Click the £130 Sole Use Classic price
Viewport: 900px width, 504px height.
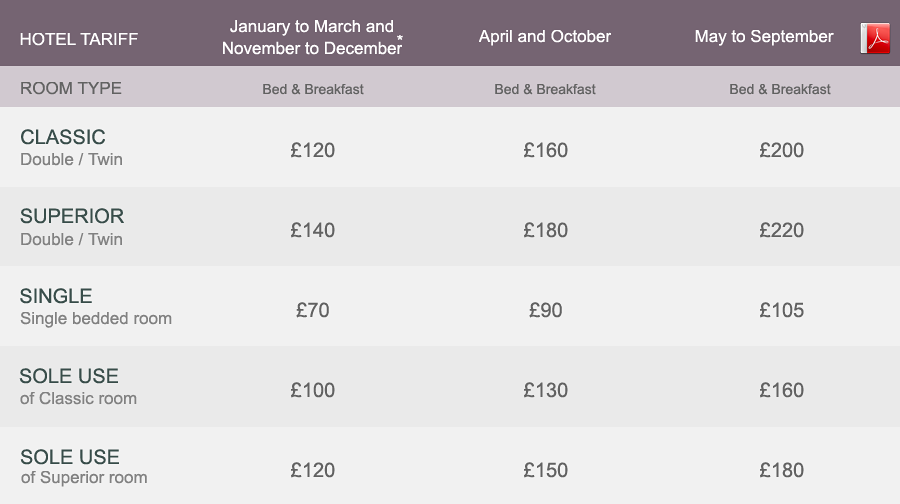(x=545, y=390)
